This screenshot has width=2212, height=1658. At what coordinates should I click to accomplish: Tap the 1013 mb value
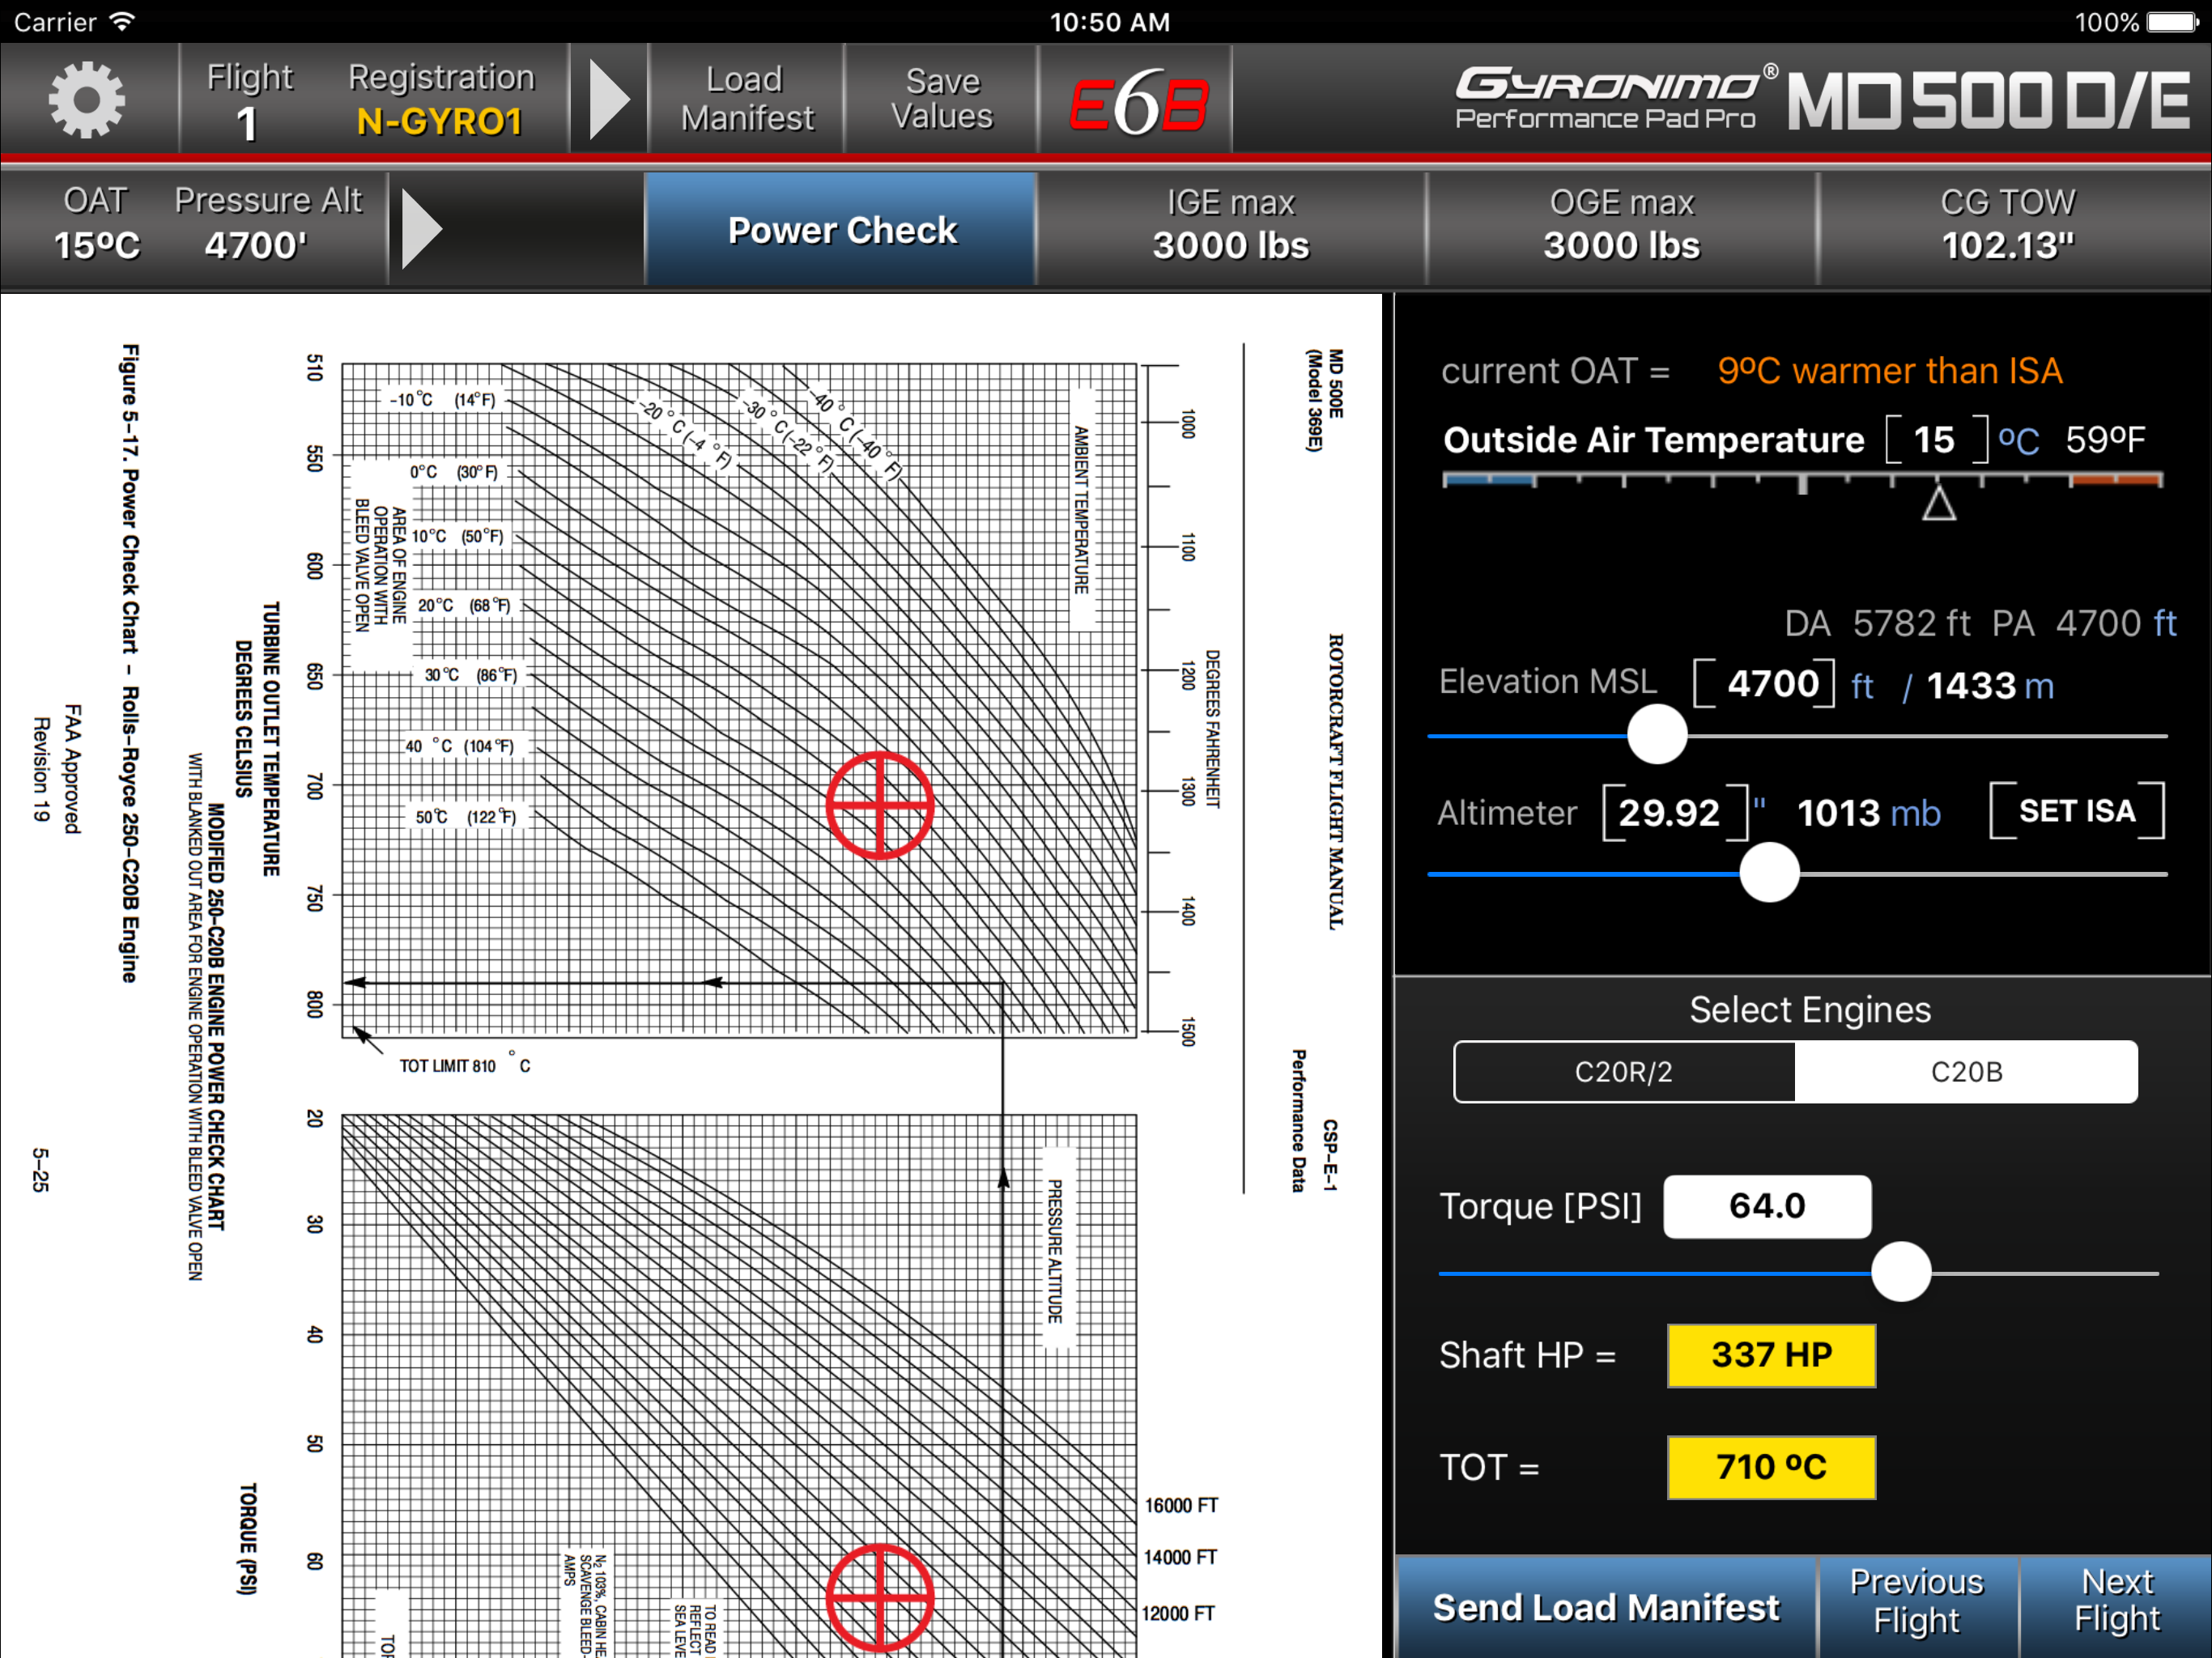1868,813
